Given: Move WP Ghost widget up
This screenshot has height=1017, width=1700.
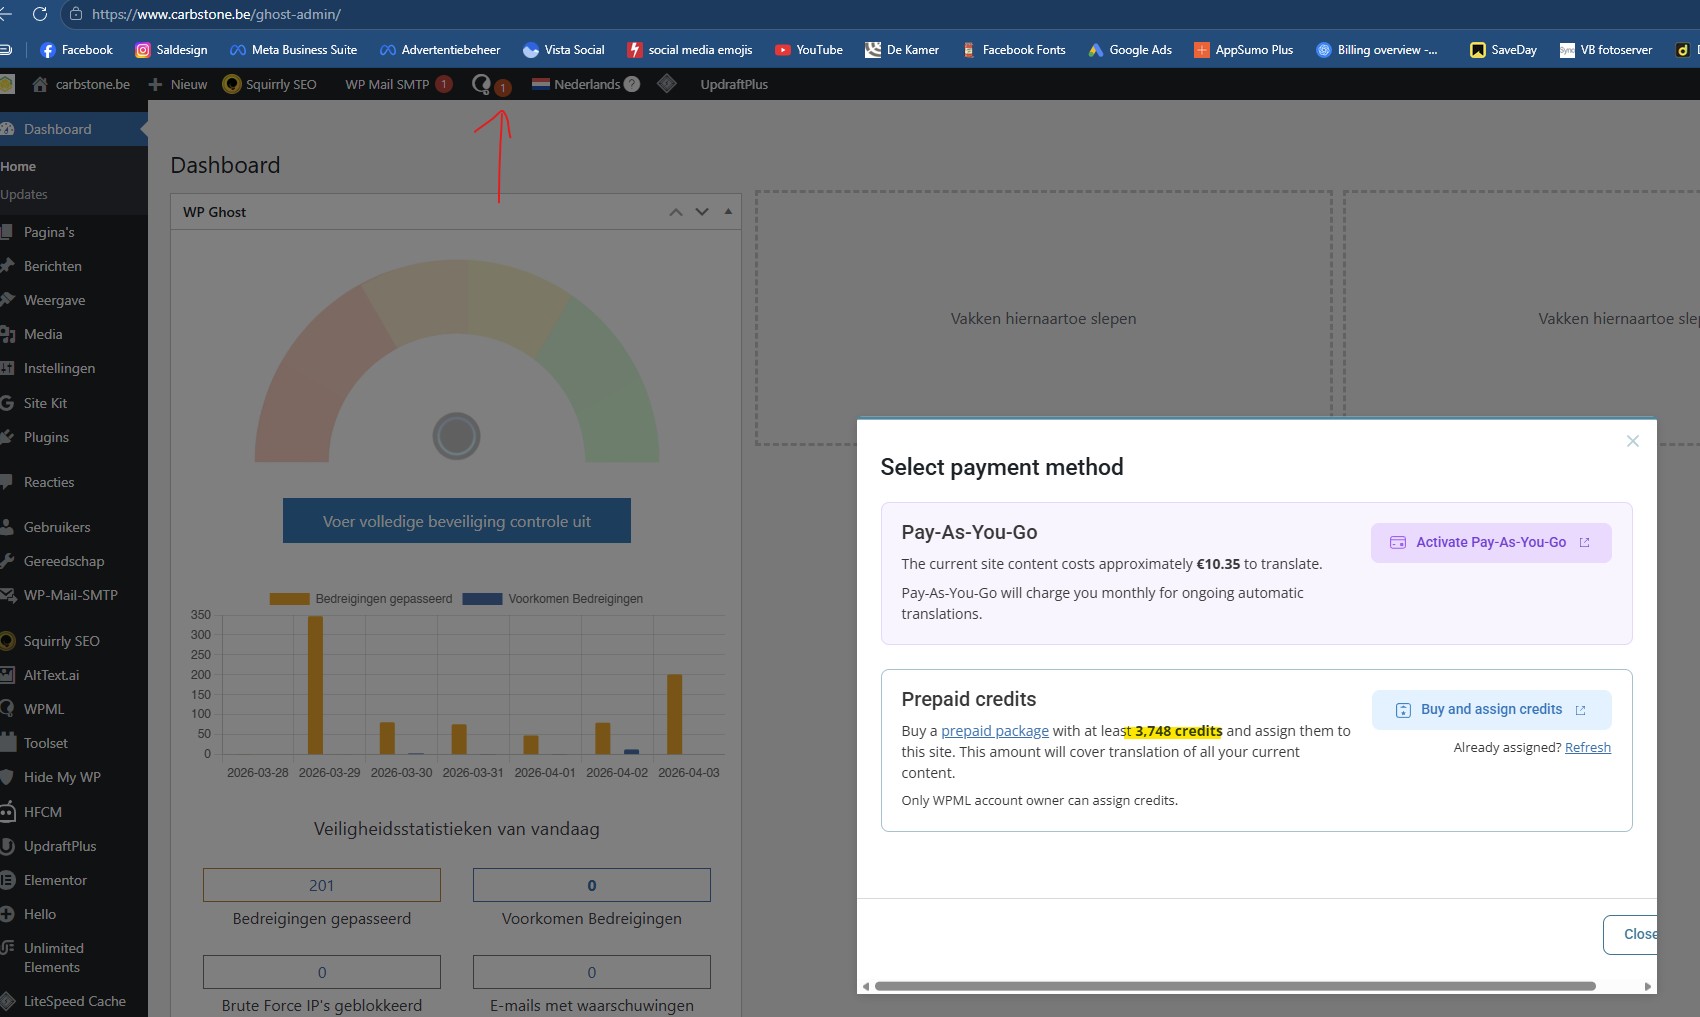Looking at the screenshot, I should point(676,212).
